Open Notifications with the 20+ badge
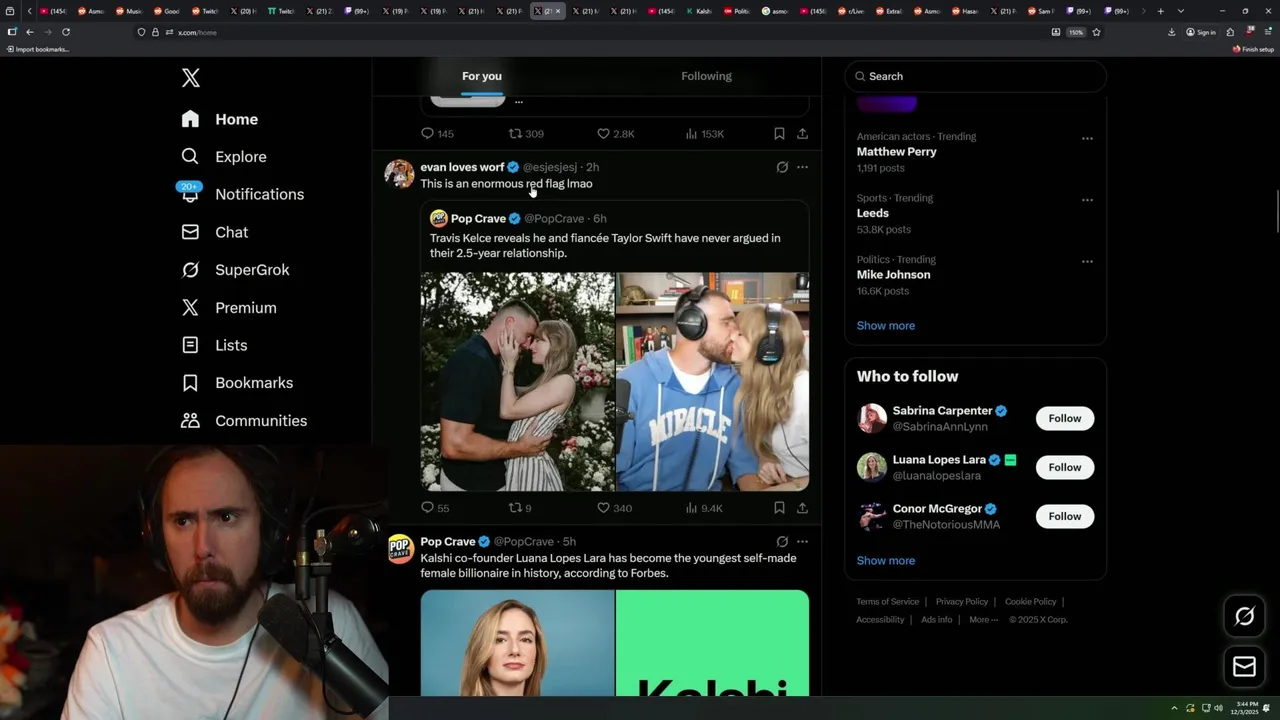The width and height of the screenshot is (1280, 720). [242, 194]
